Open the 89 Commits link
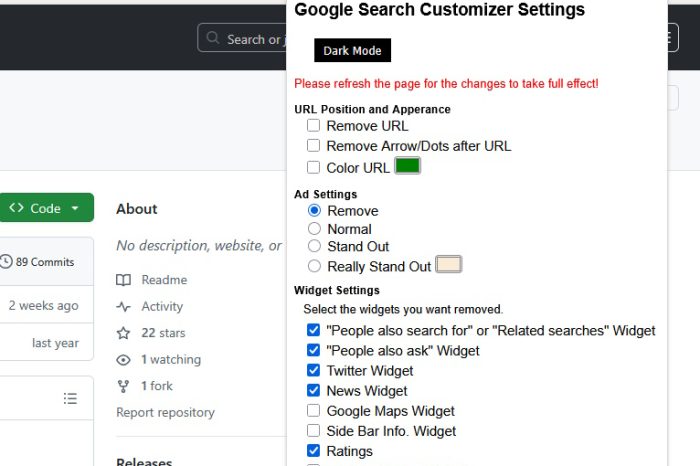Screen dimensions: 700x466 coord(44,262)
